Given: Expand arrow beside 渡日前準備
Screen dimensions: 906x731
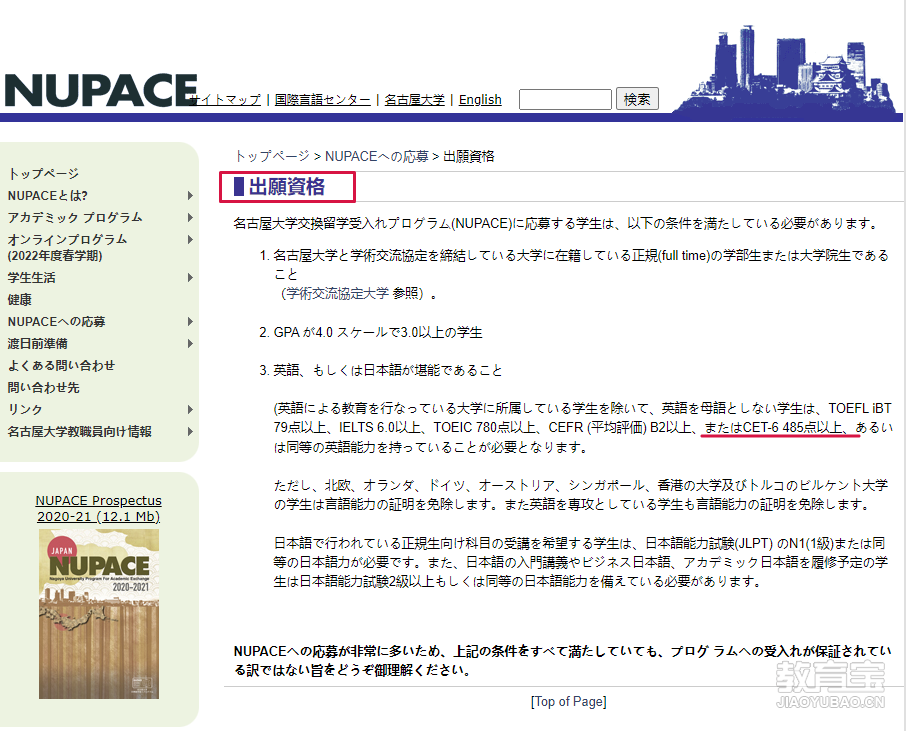Looking at the screenshot, I should click(190, 343).
